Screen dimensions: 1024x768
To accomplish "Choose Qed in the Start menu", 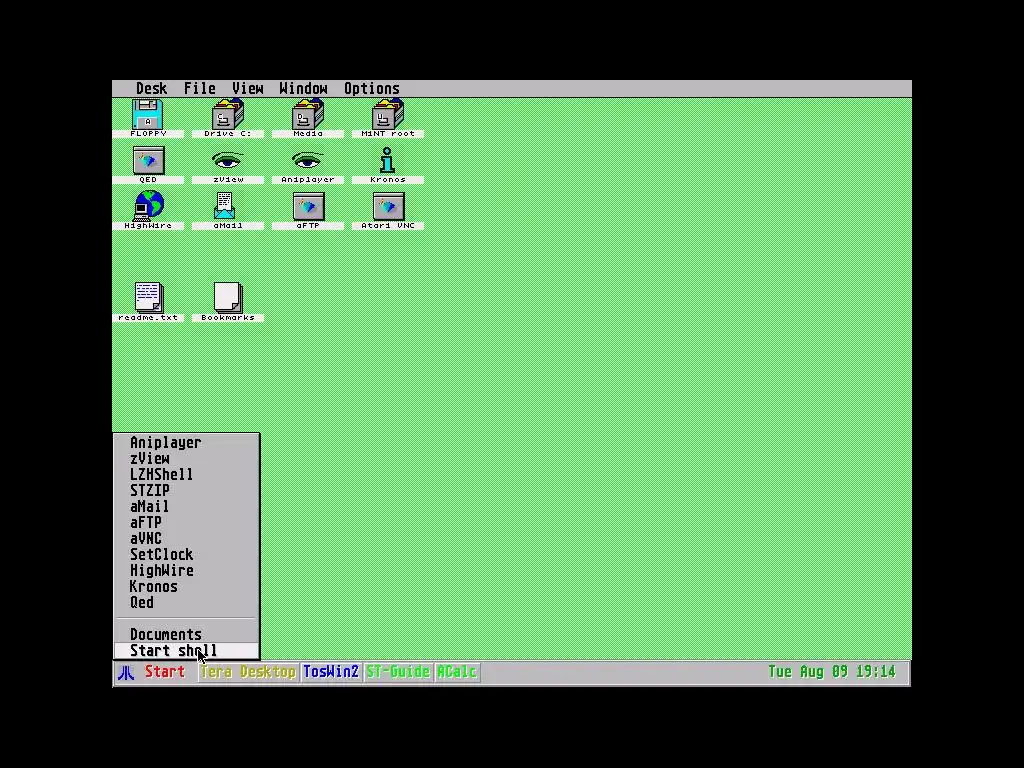I will tap(187, 602).
